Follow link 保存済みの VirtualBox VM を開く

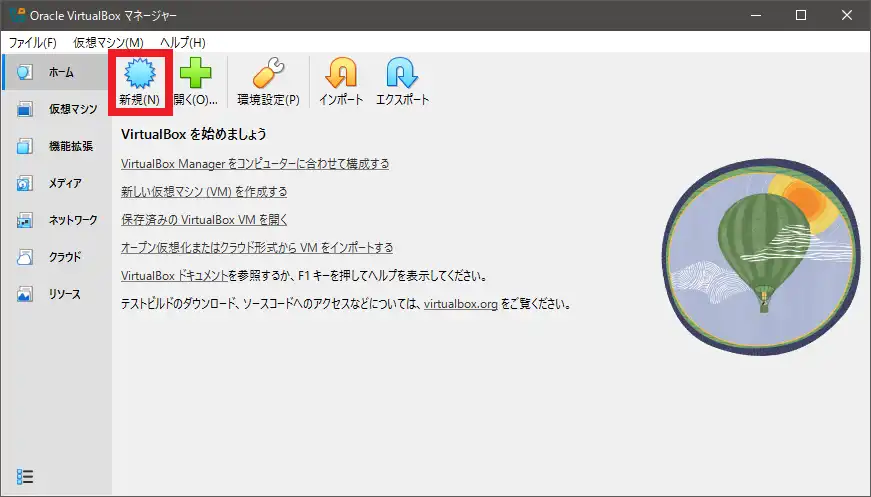tap(204, 219)
